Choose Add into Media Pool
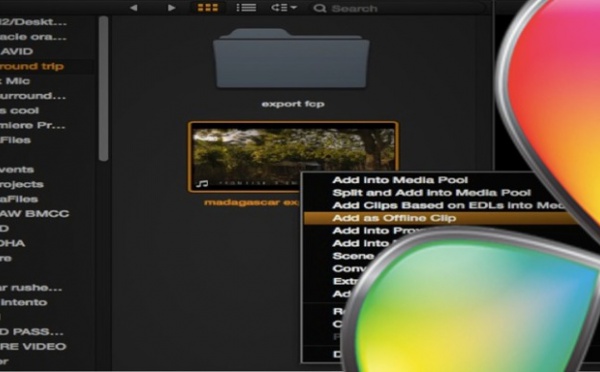The image size is (600, 372). click(x=400, y=180)
